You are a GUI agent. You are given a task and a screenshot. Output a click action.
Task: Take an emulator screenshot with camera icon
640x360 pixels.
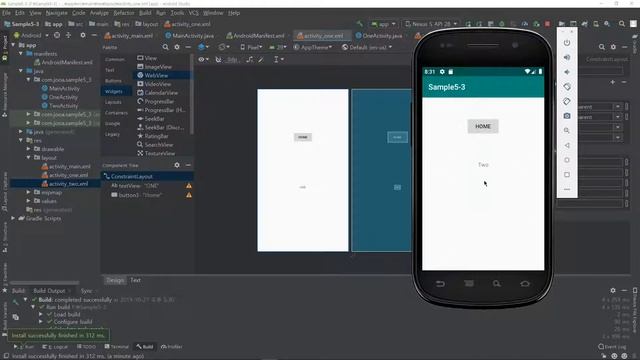[567, 116]
